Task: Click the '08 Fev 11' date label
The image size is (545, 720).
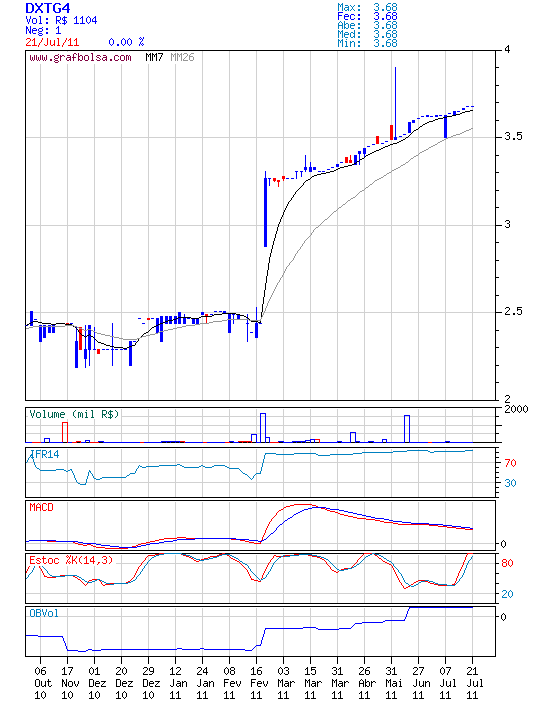Action: 232,683
